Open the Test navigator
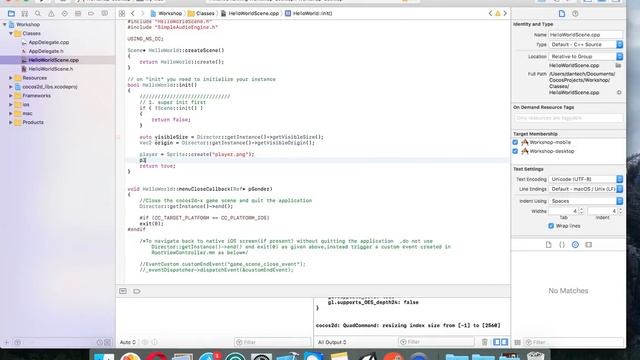The image size is (640, 360). coord(64,13)
